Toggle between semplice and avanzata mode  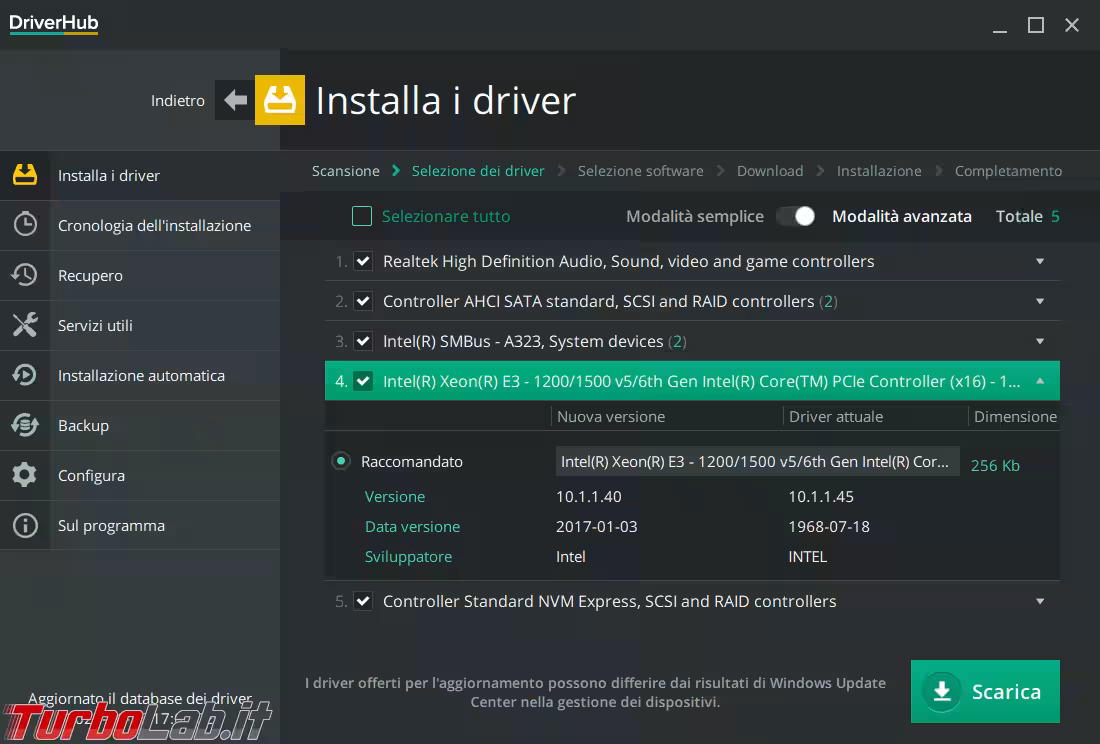pyautogui.click(x=797, y=216)
